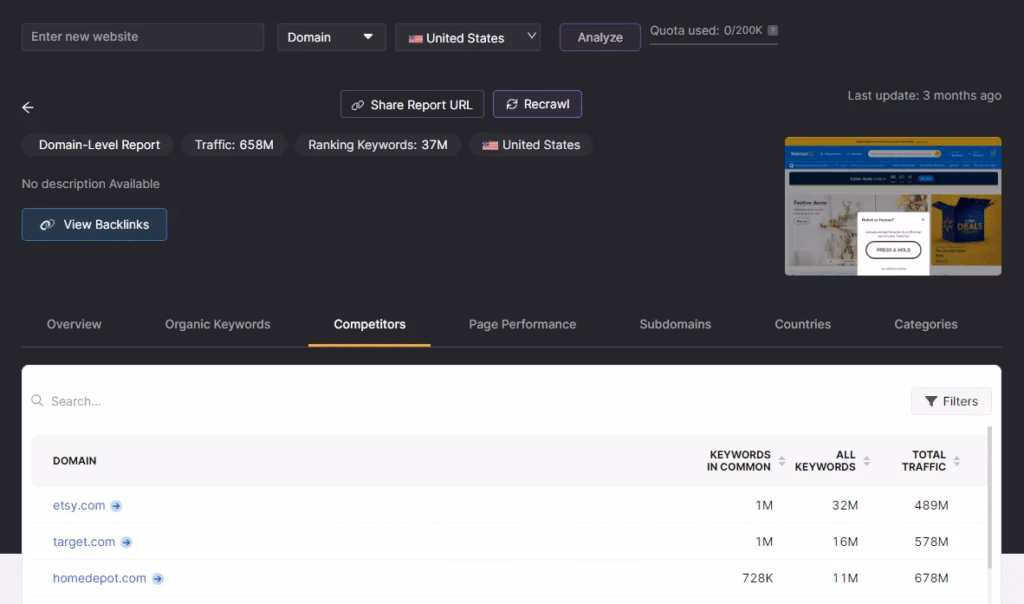The image size is (1024, 604).
Task: Open the United States country dropdown
Action: (467, 37)
